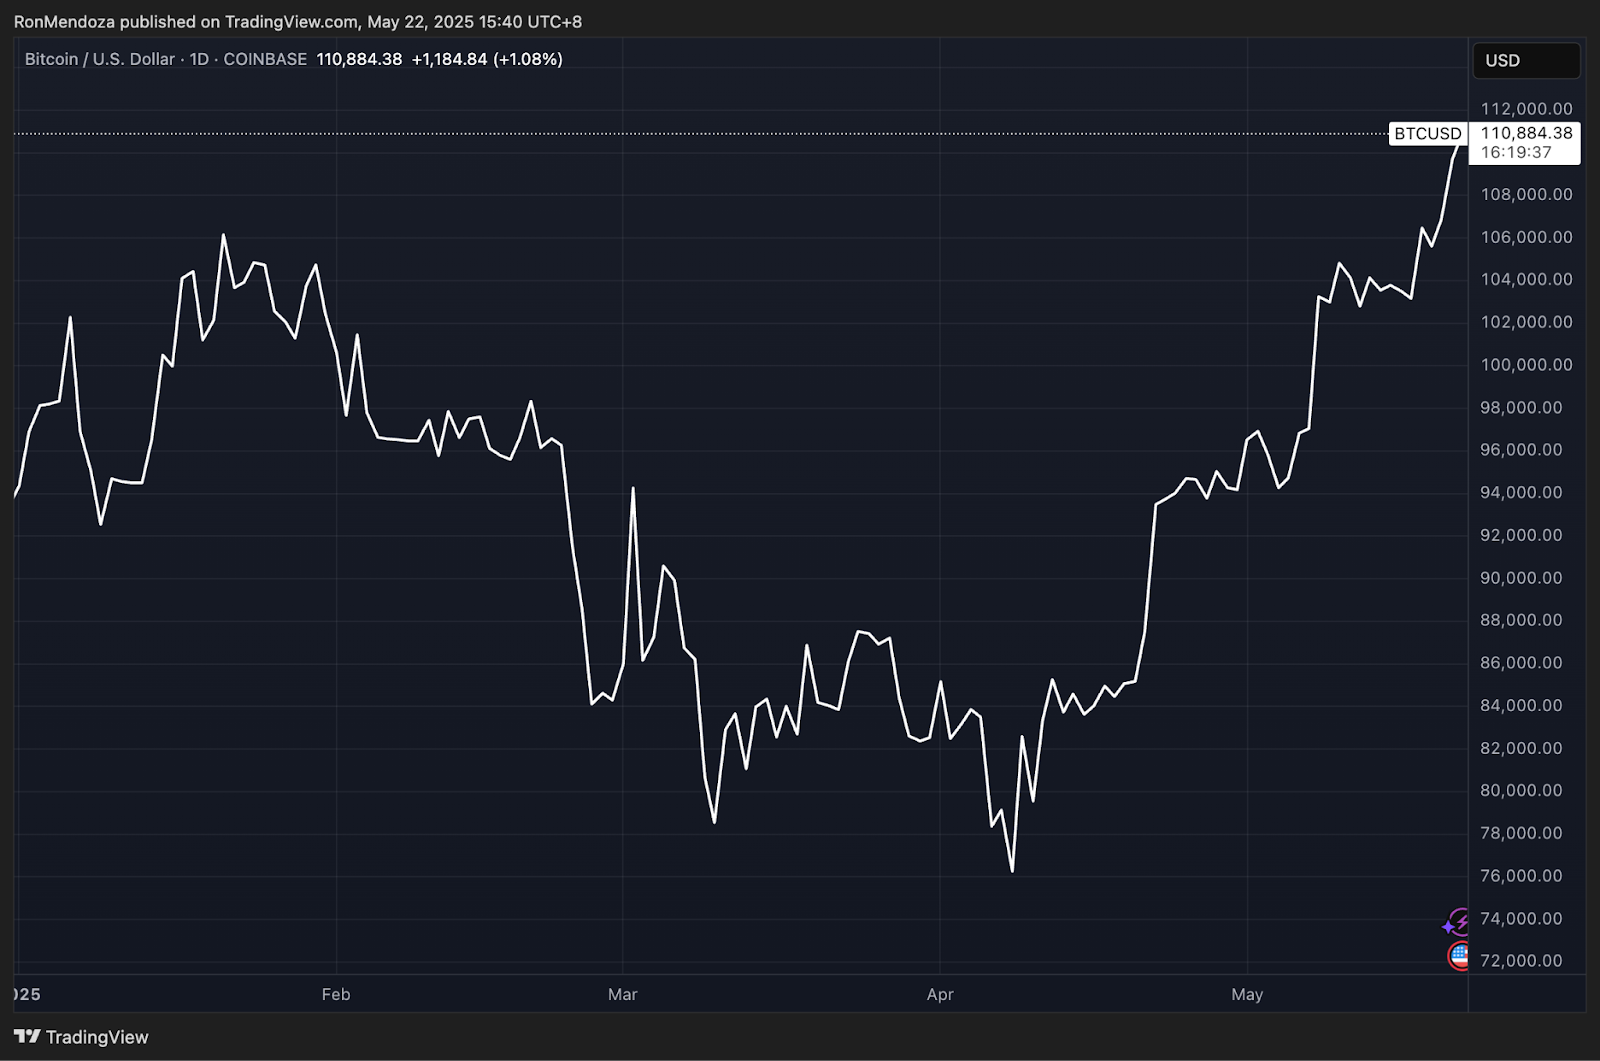Click the 110,884.38 value in chart legend

tap(359, 59)
